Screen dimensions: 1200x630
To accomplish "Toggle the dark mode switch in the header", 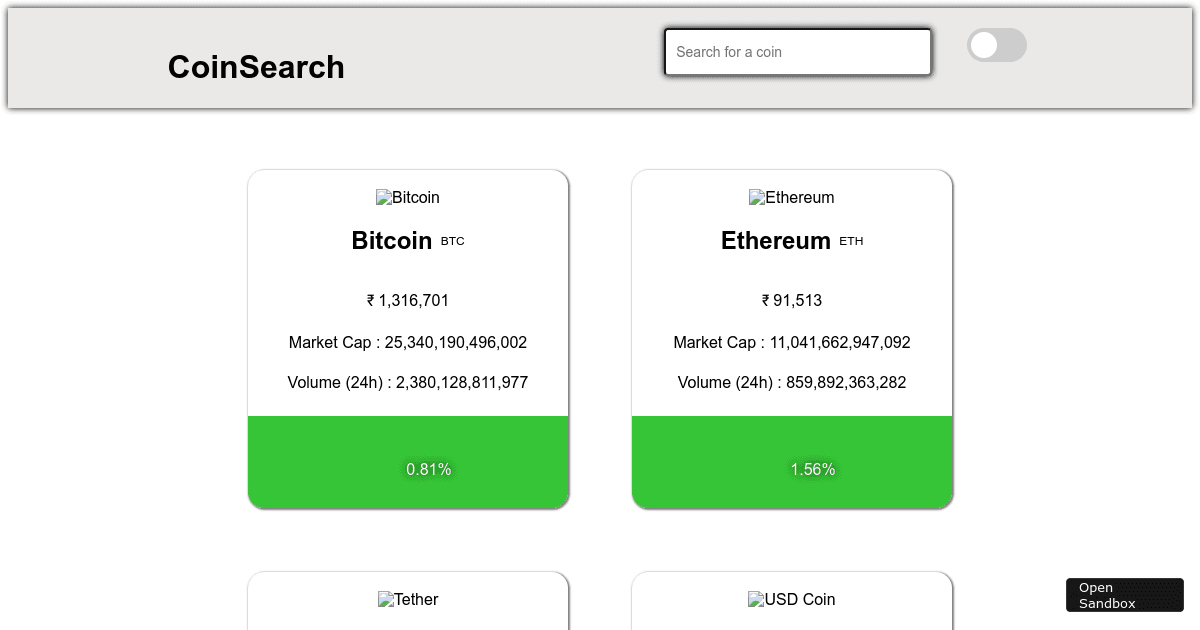I will tap(997, 45).
